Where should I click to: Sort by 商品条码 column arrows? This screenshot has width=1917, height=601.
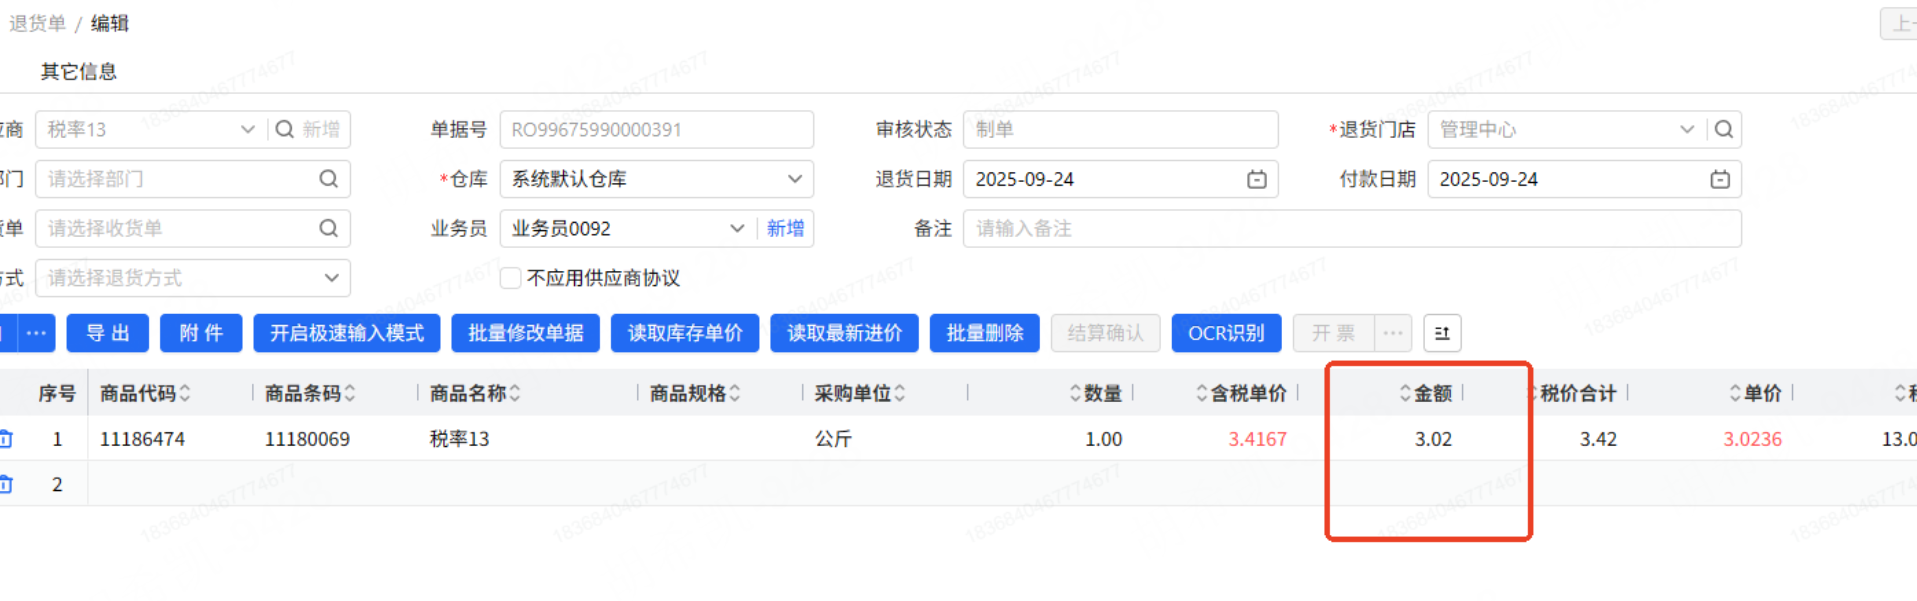tap(350, 393)
